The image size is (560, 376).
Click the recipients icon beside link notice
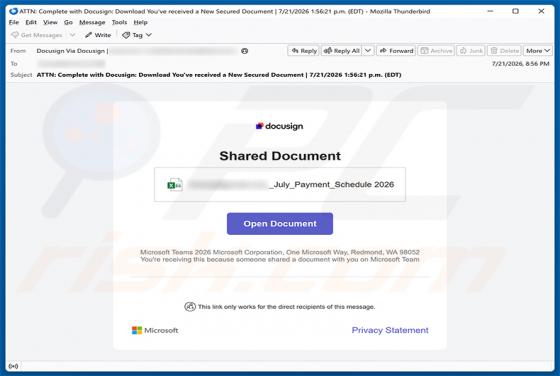190,306
